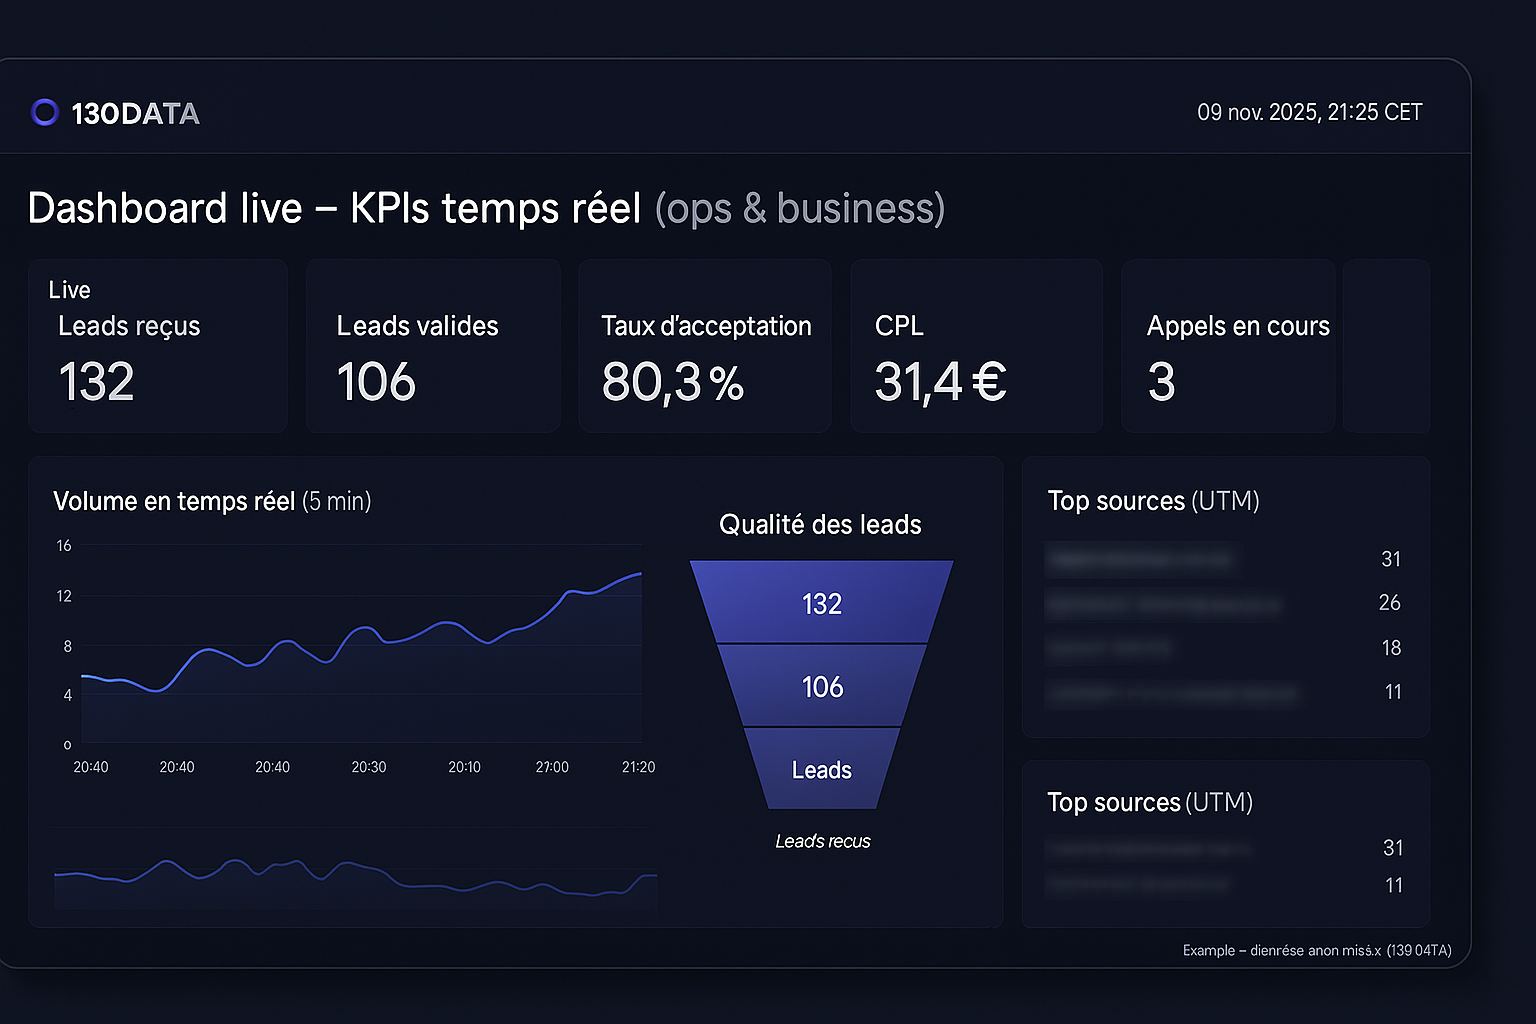Click the 21:20 marker on chart axis

click(x=638, y=767)
